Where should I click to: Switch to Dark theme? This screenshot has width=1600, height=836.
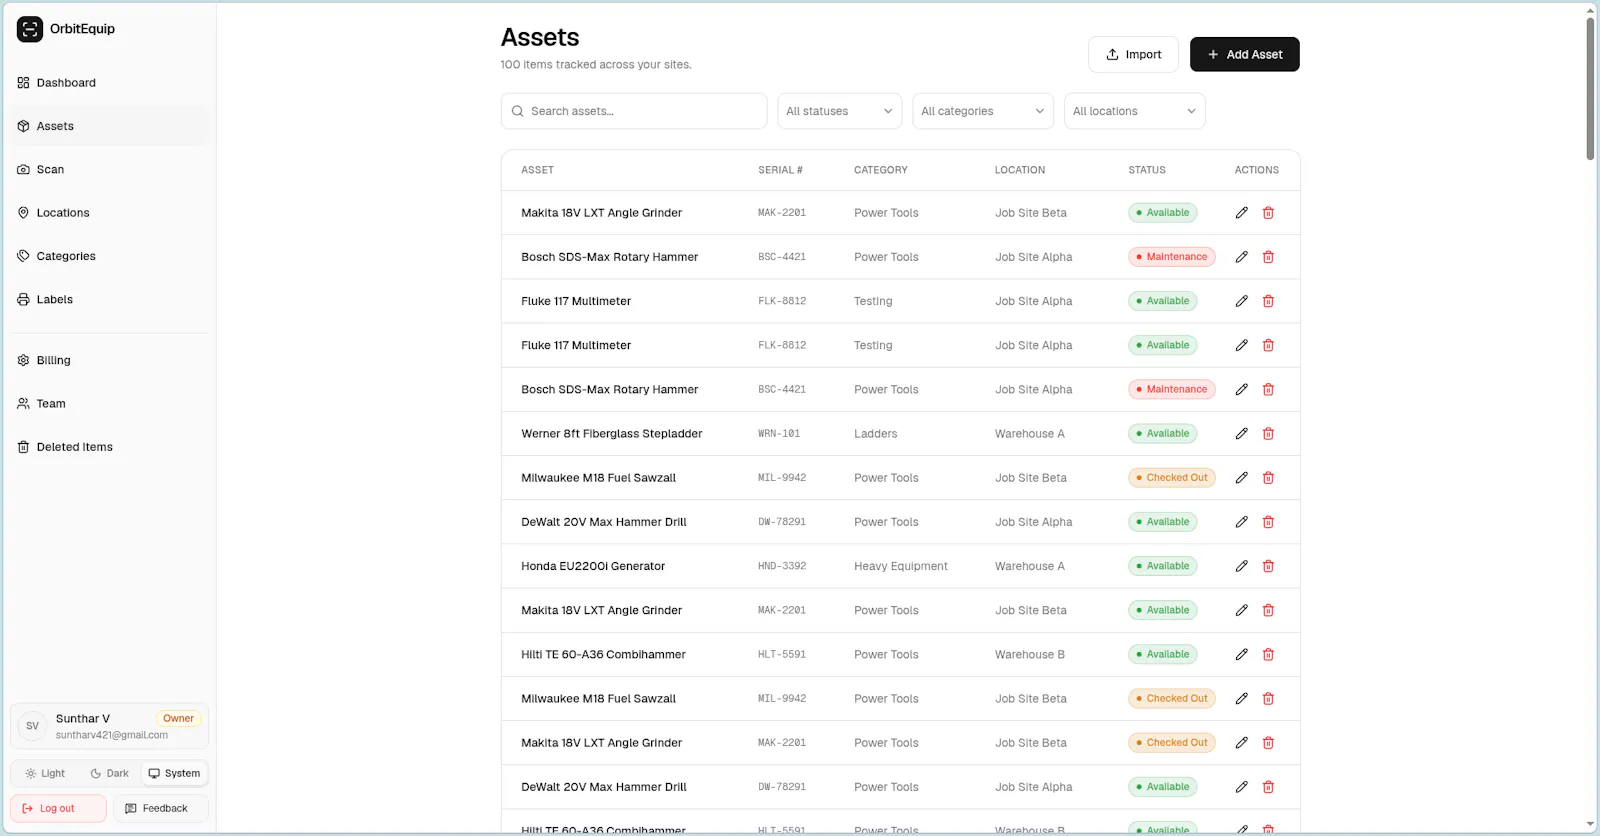(109, 773)
